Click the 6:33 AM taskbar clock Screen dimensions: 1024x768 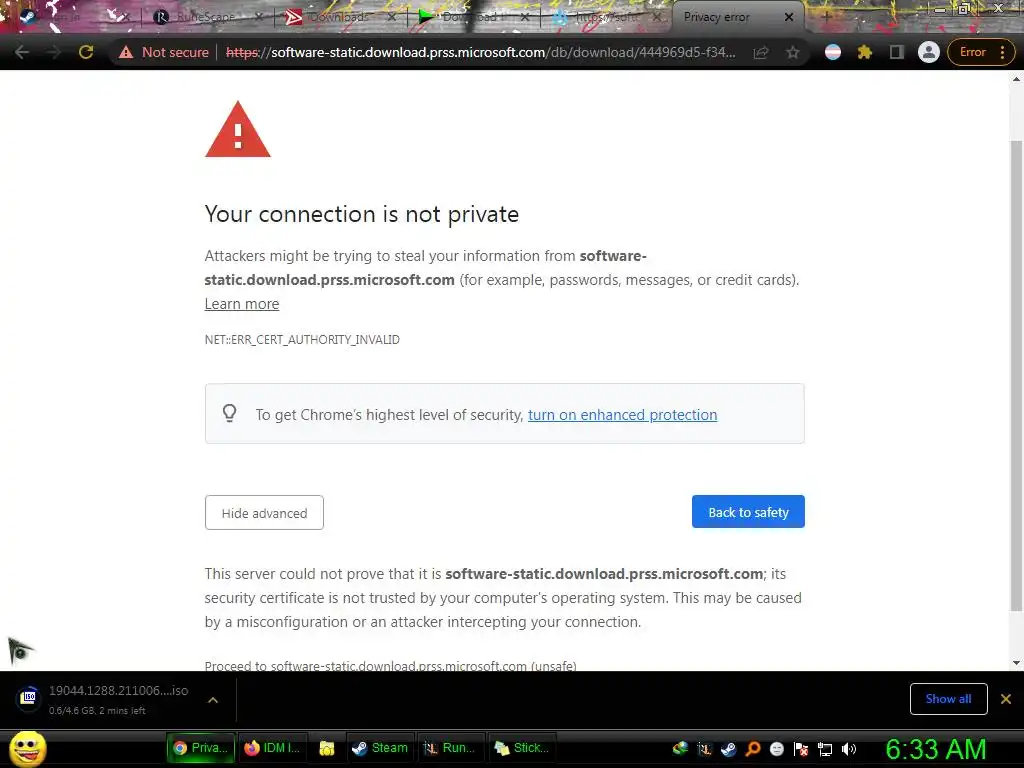pyautogui.click(x=936, y=749)
